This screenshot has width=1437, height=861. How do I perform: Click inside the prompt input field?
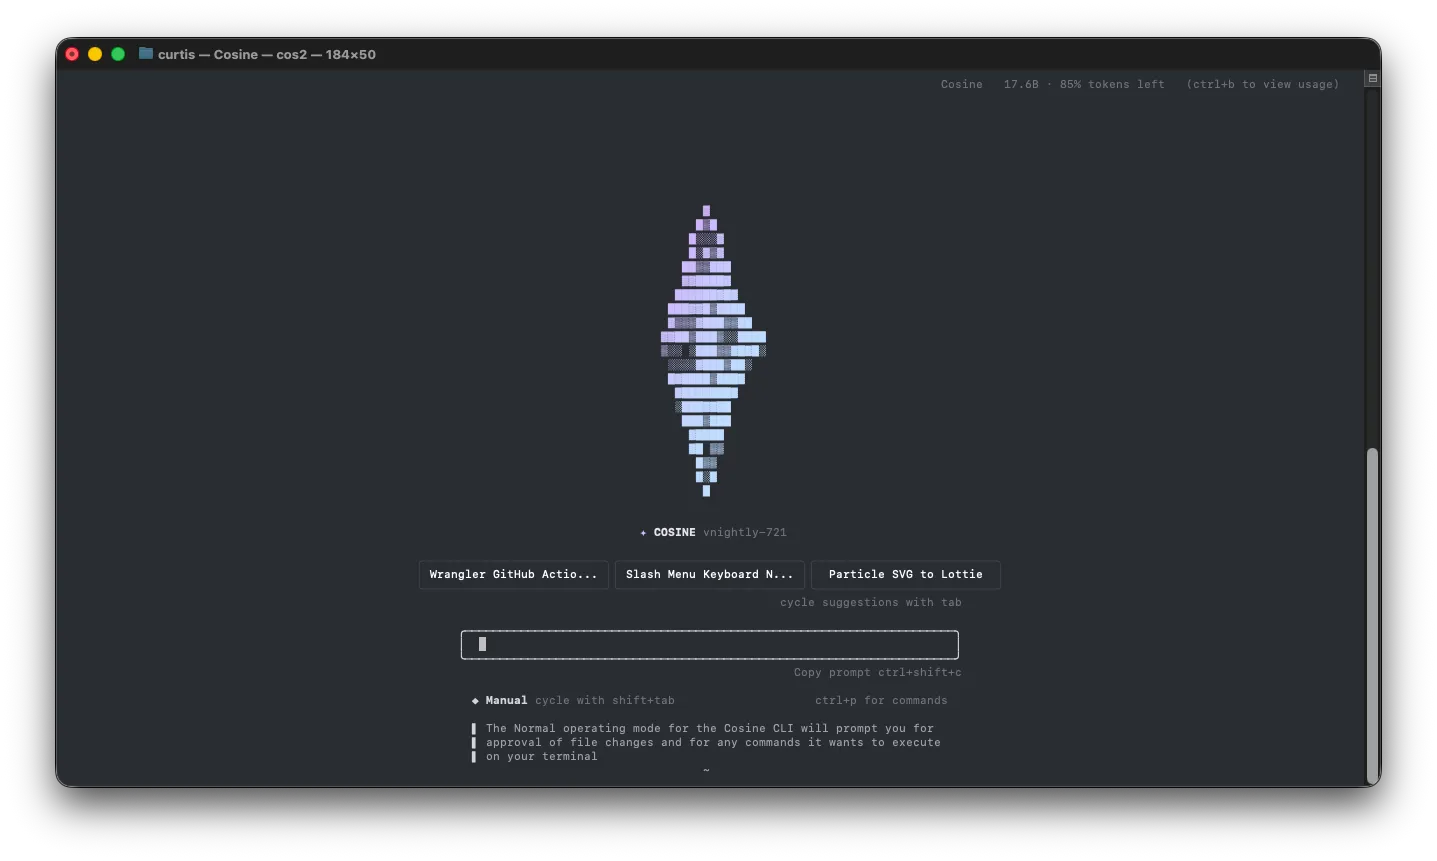pyautogui.click(x=709, y=644)
